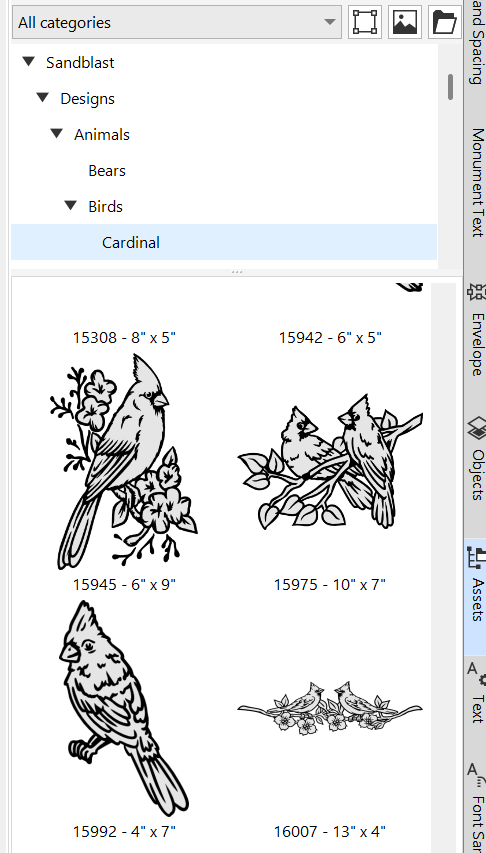Select wide cardinal pair thumbnail 16007
The image size is (486, 853).
pos(330,708)
